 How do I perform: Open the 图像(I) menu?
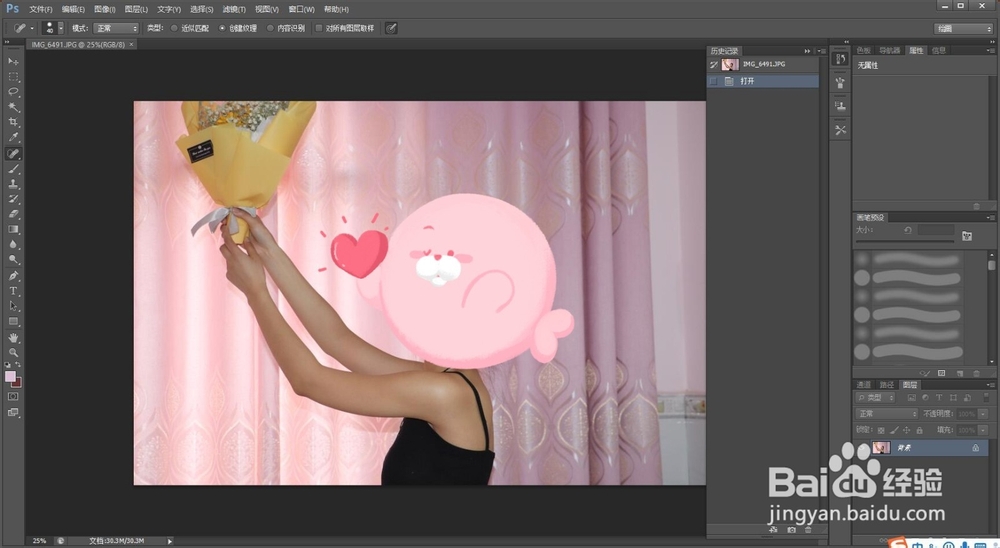coord(105,10)
